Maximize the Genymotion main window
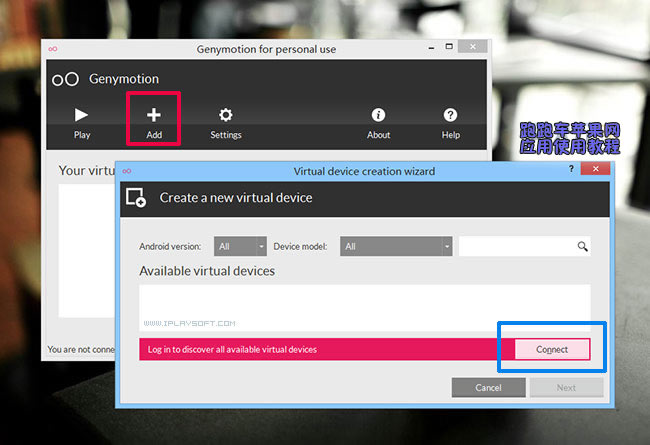650x445 pixels. click(449, 46)
